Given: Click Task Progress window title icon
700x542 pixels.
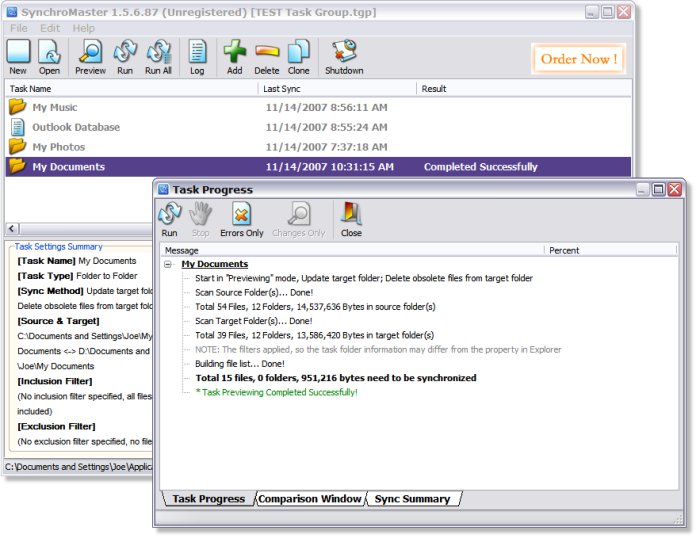Looking at the screenshot, I should 163,189.
